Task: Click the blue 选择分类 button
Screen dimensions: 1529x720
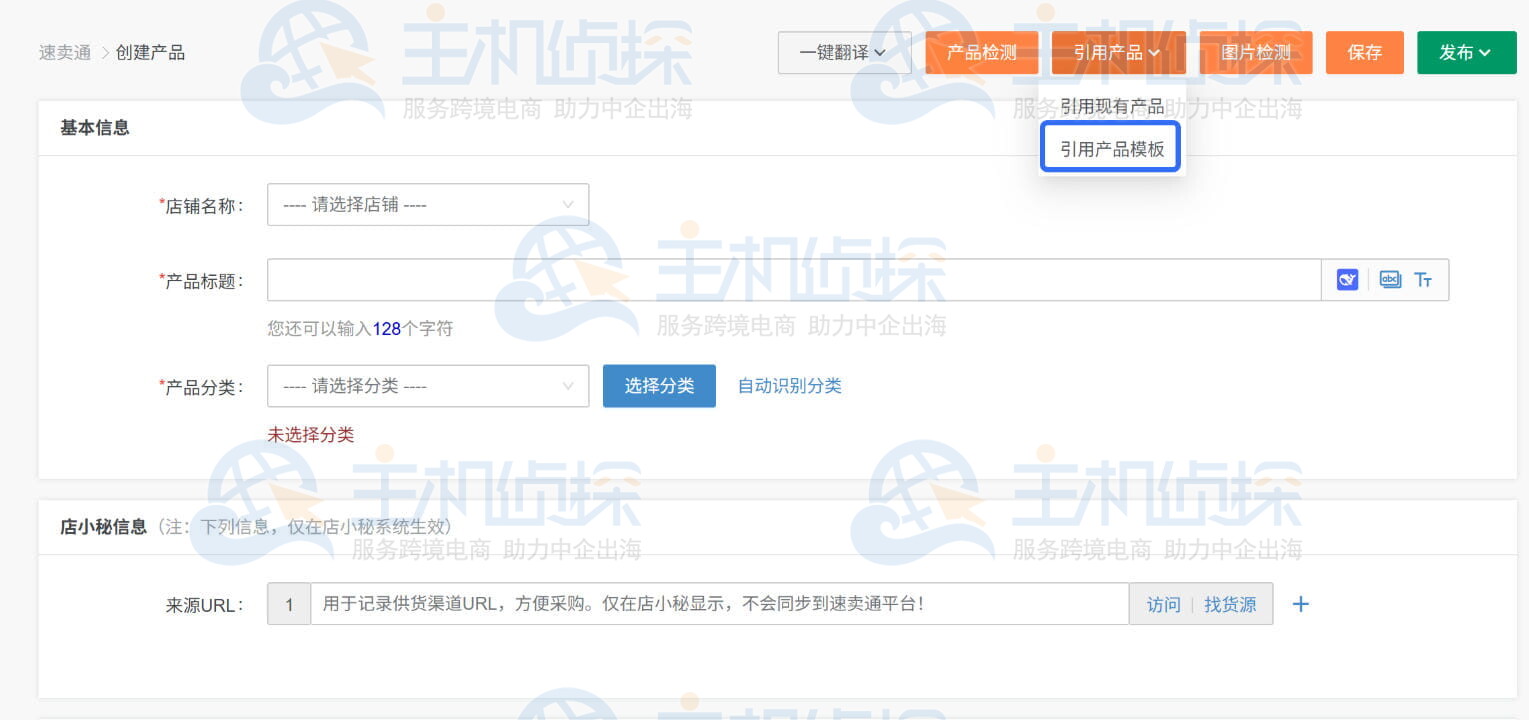Action: 659,386
